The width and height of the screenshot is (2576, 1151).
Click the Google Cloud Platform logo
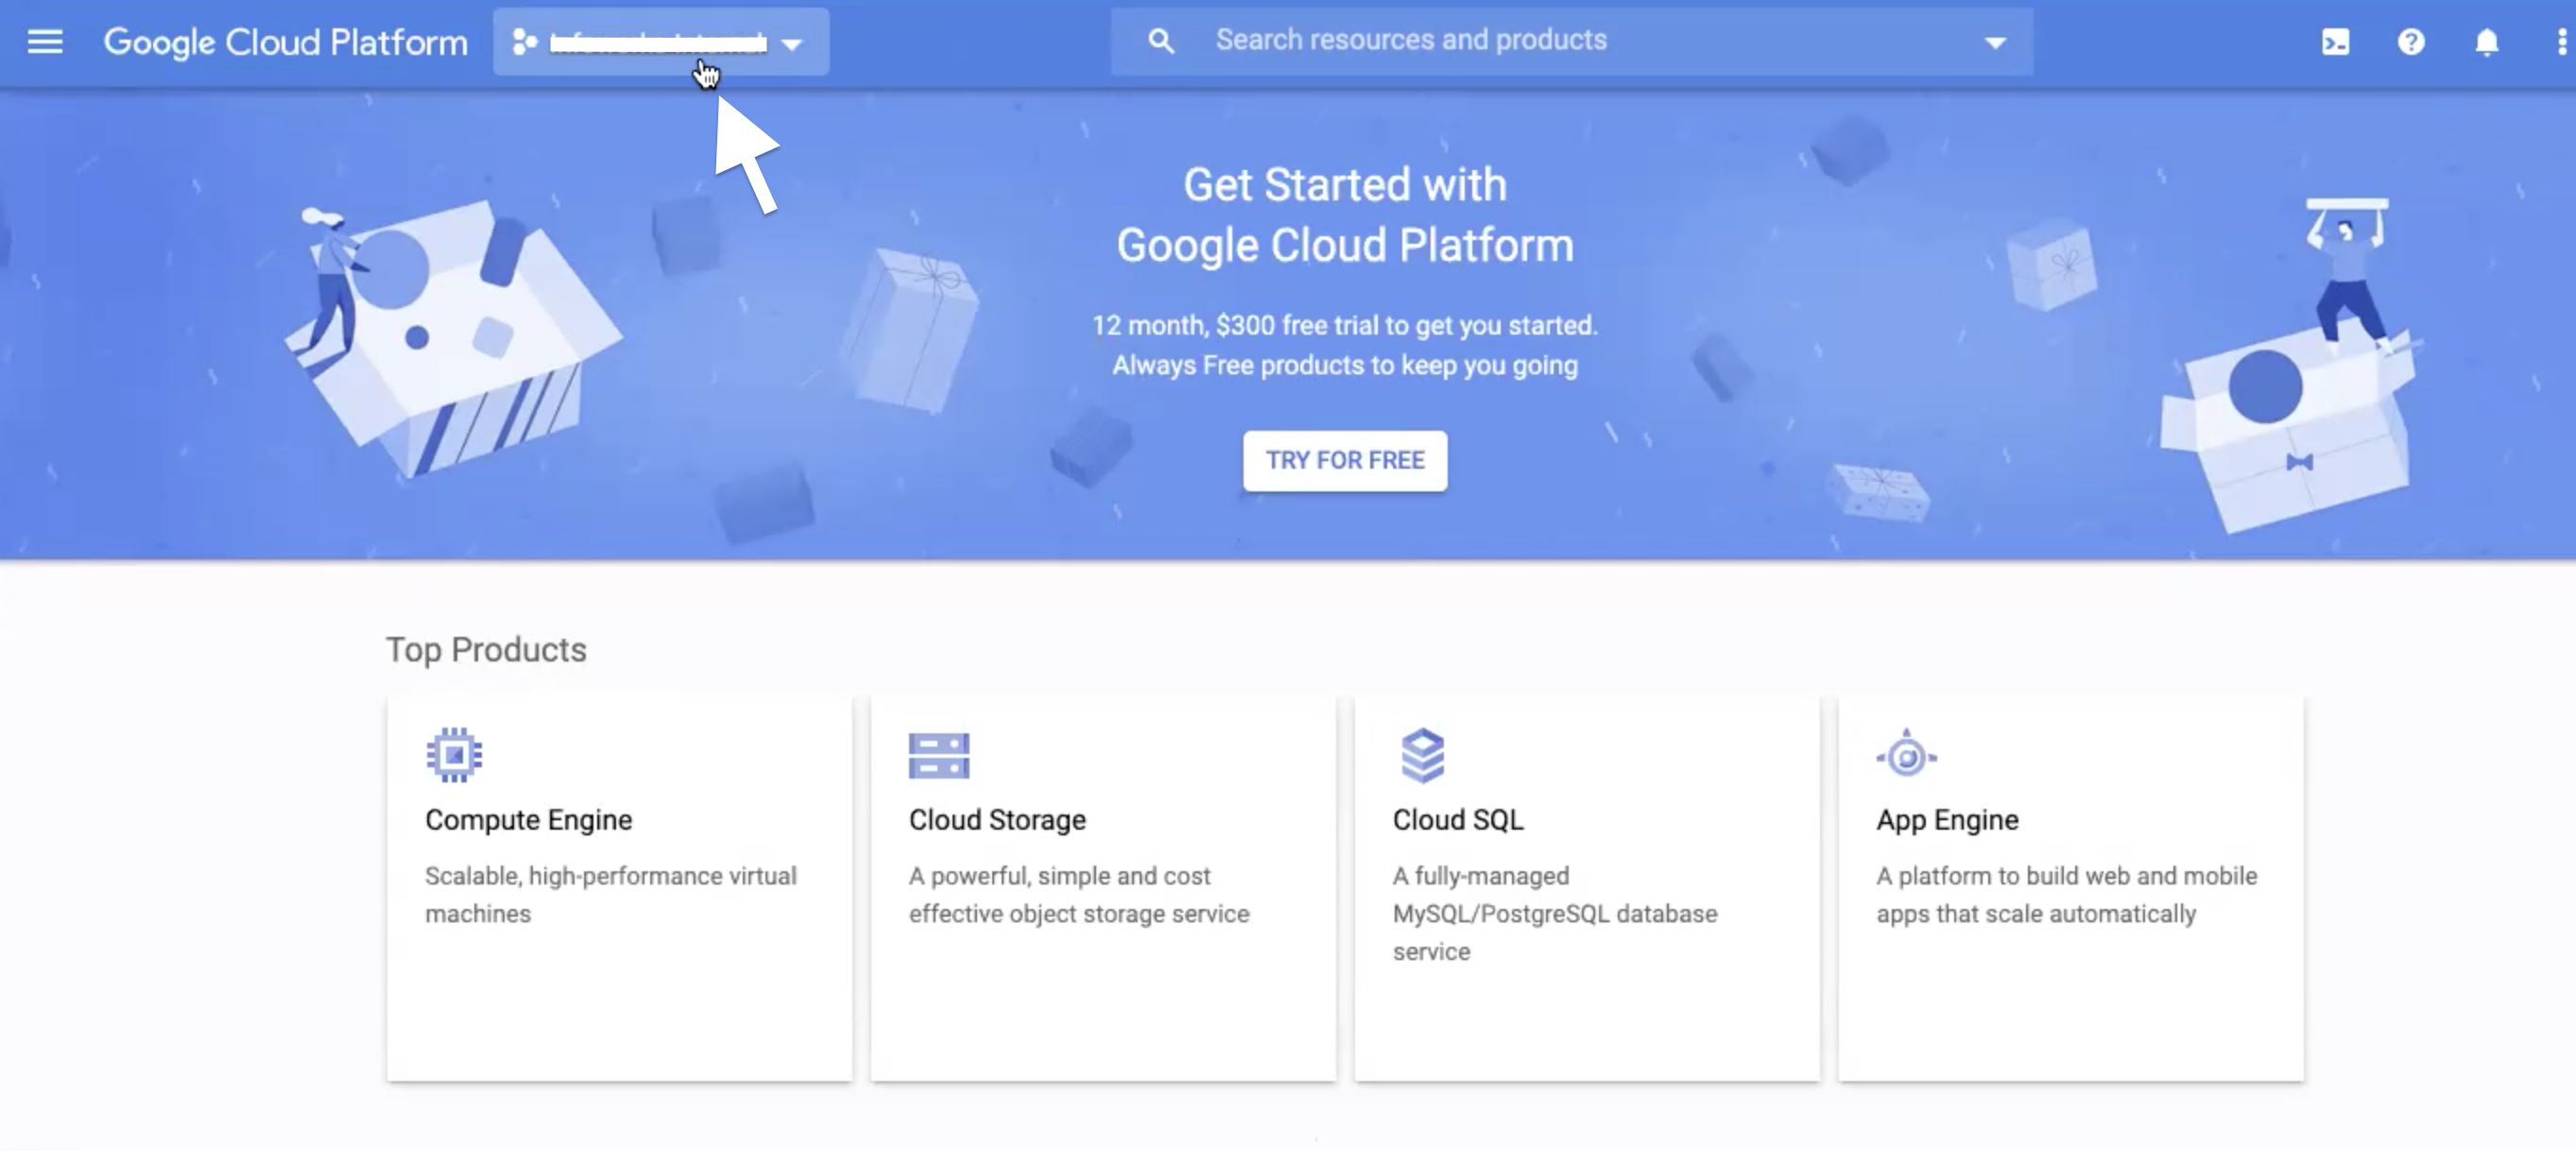point(285,42)
